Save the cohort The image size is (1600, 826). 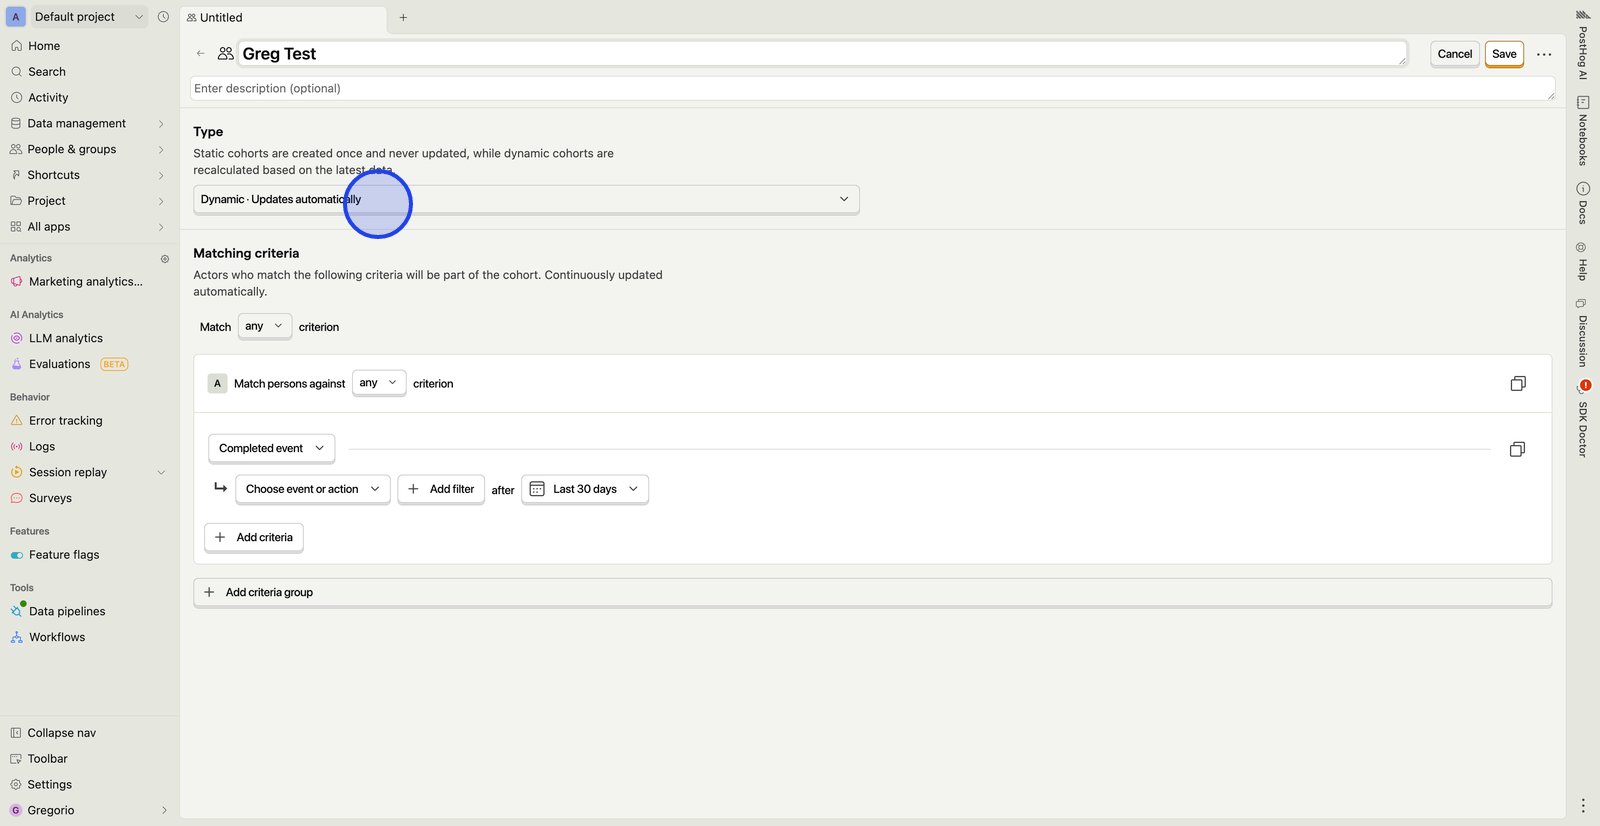point(1503,54)
